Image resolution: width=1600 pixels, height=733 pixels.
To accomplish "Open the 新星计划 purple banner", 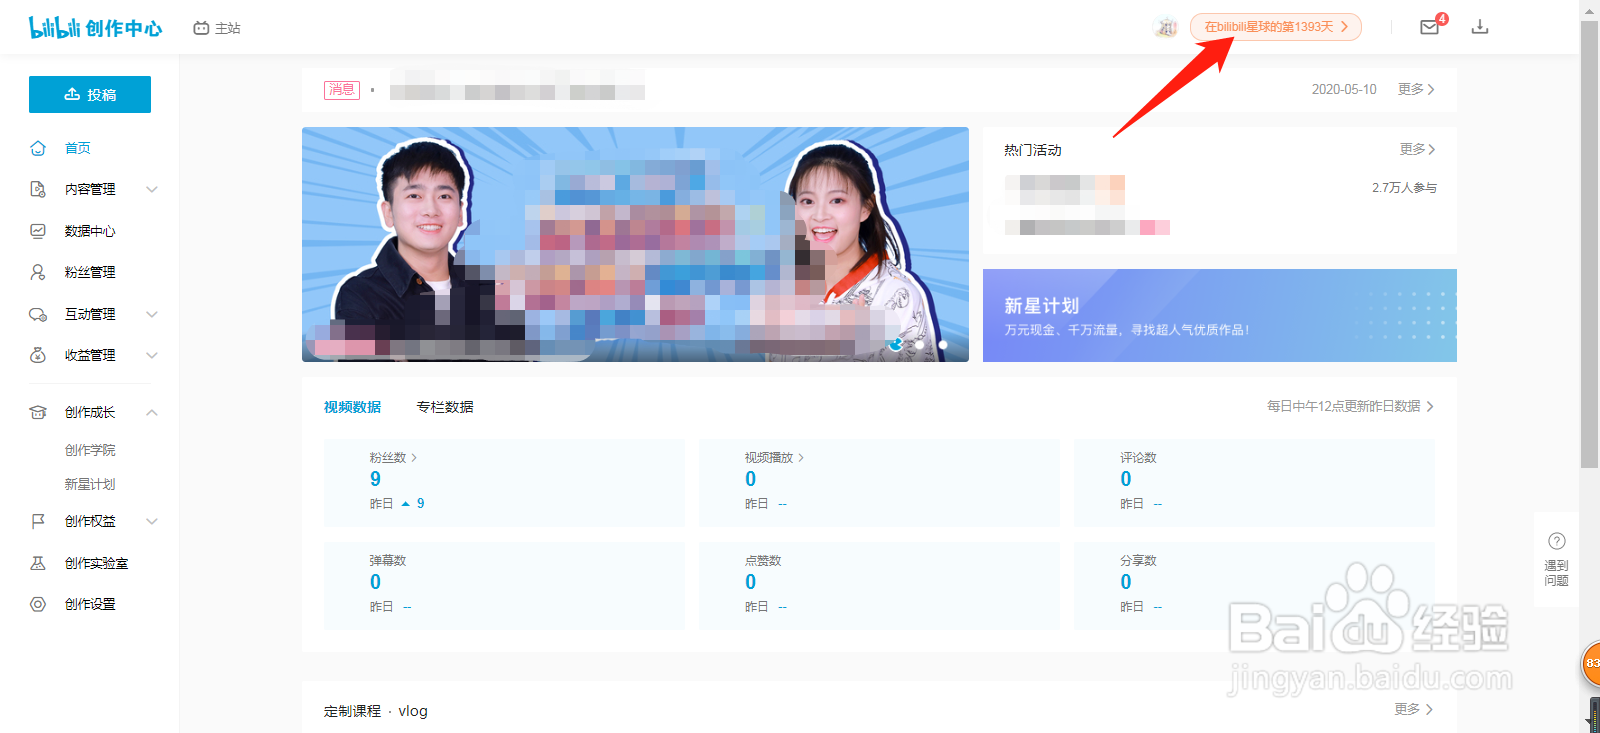I will point(1220,315).
